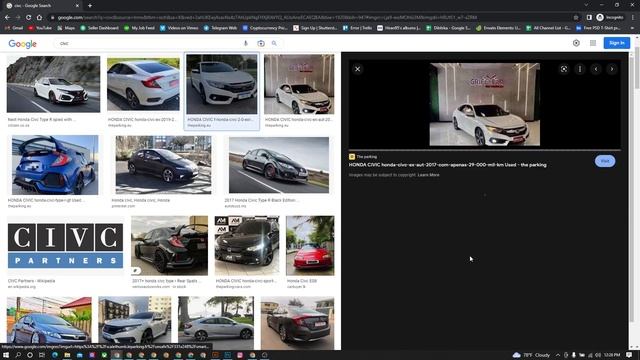Open File Explorer from the taskbar
640x360 pixels.
point(67,355)
